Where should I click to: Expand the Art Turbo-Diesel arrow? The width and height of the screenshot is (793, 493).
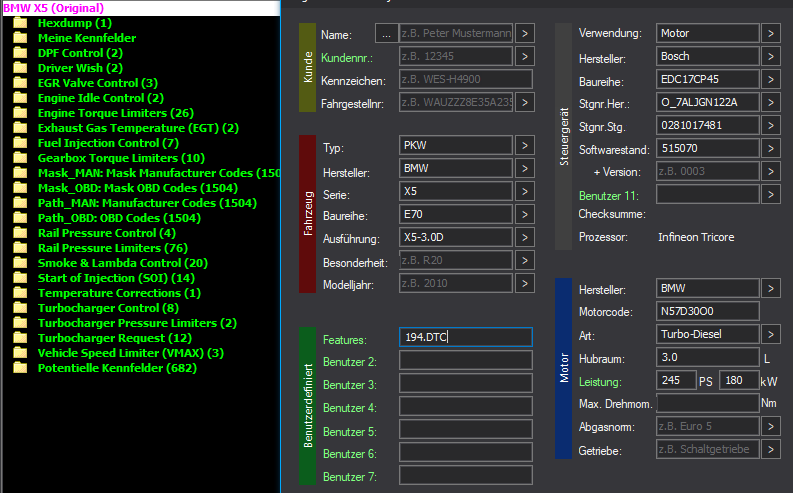point(771,334)
